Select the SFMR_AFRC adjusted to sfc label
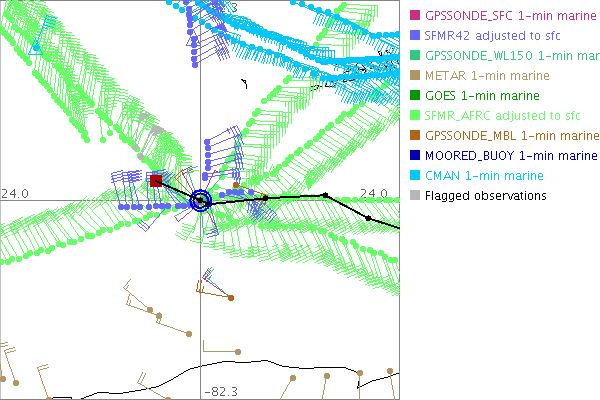 point(496,116)
